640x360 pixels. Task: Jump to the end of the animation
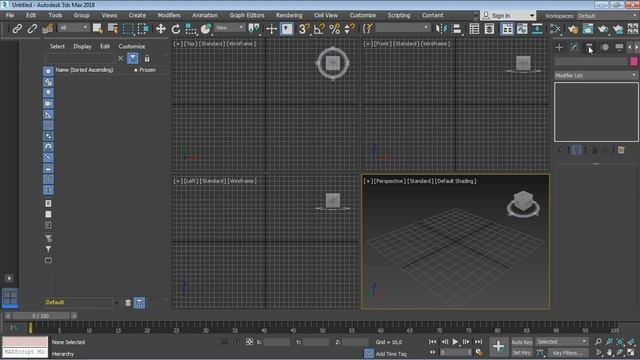[x=478, y=342]
